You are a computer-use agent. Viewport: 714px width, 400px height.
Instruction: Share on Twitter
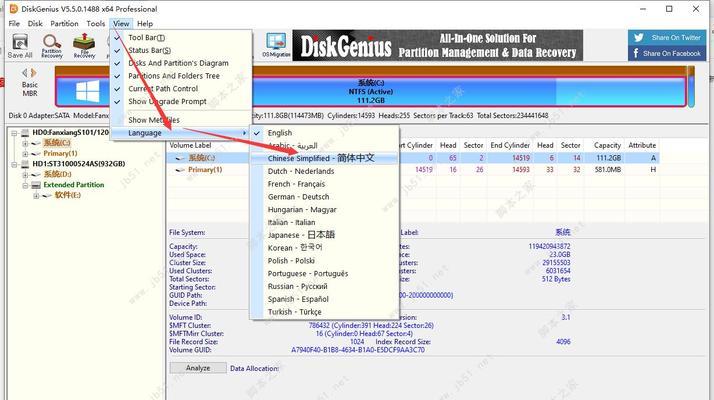point(667,38)
